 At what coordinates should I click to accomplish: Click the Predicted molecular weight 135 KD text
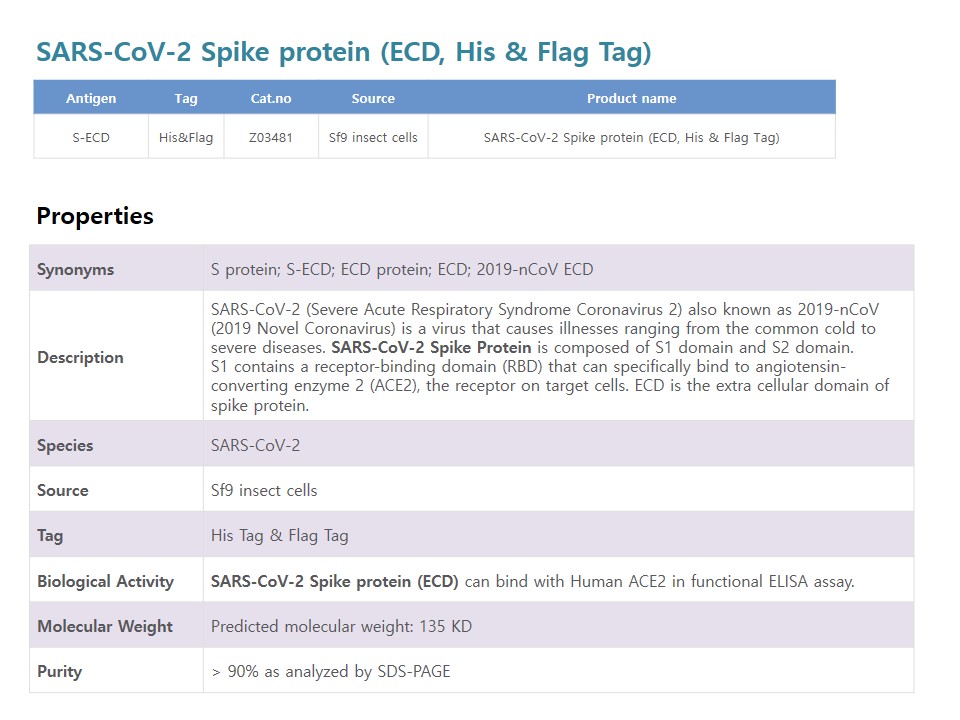click(x=341, y=626)
